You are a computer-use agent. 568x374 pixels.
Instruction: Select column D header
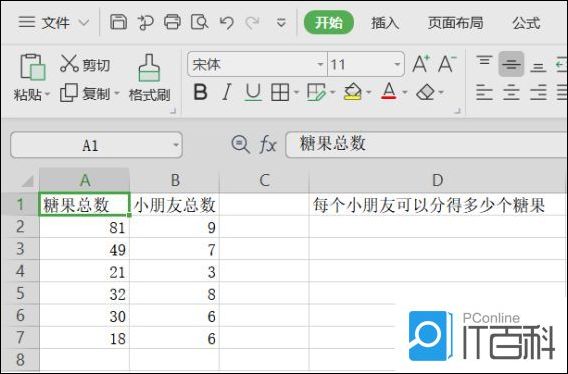(x=438, y=180)
